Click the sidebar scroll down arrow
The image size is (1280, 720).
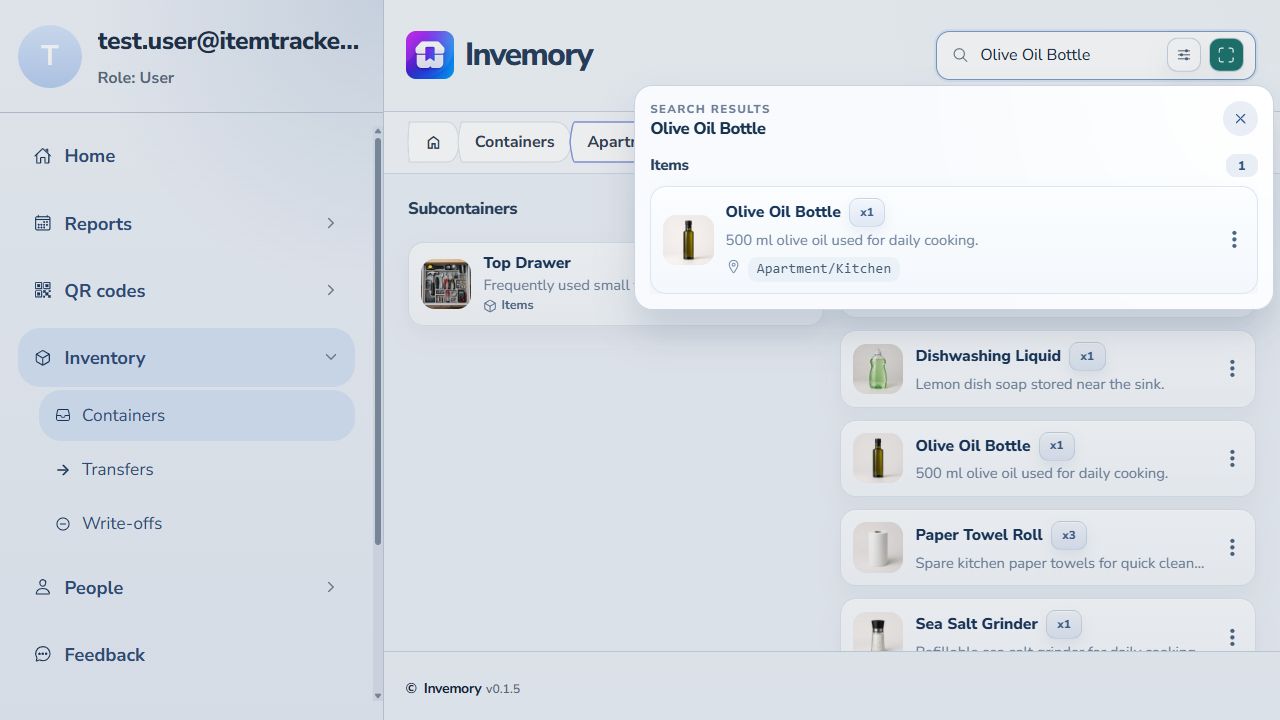point(377,696)
